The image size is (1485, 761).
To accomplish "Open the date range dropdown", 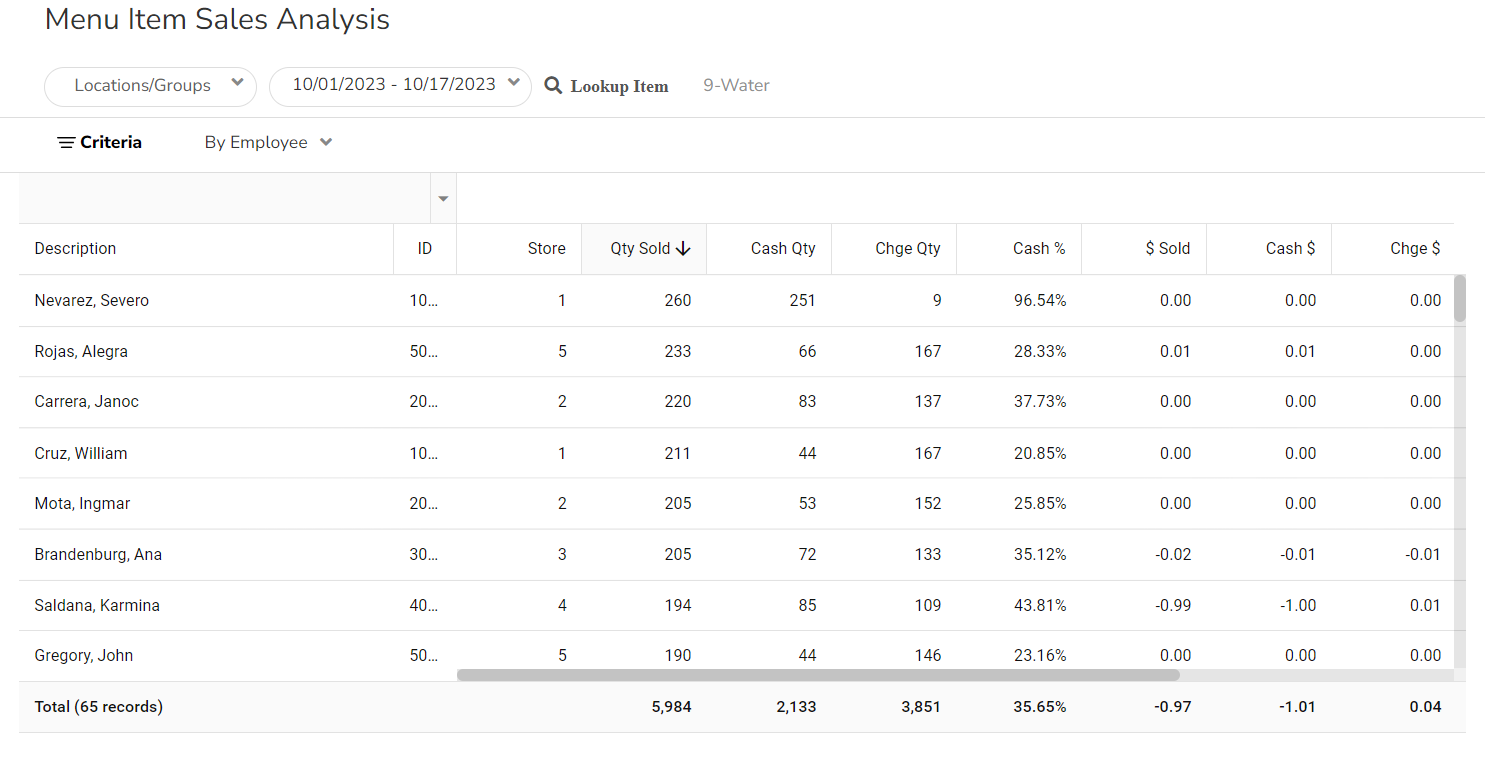I will click(x=400, y=85).
